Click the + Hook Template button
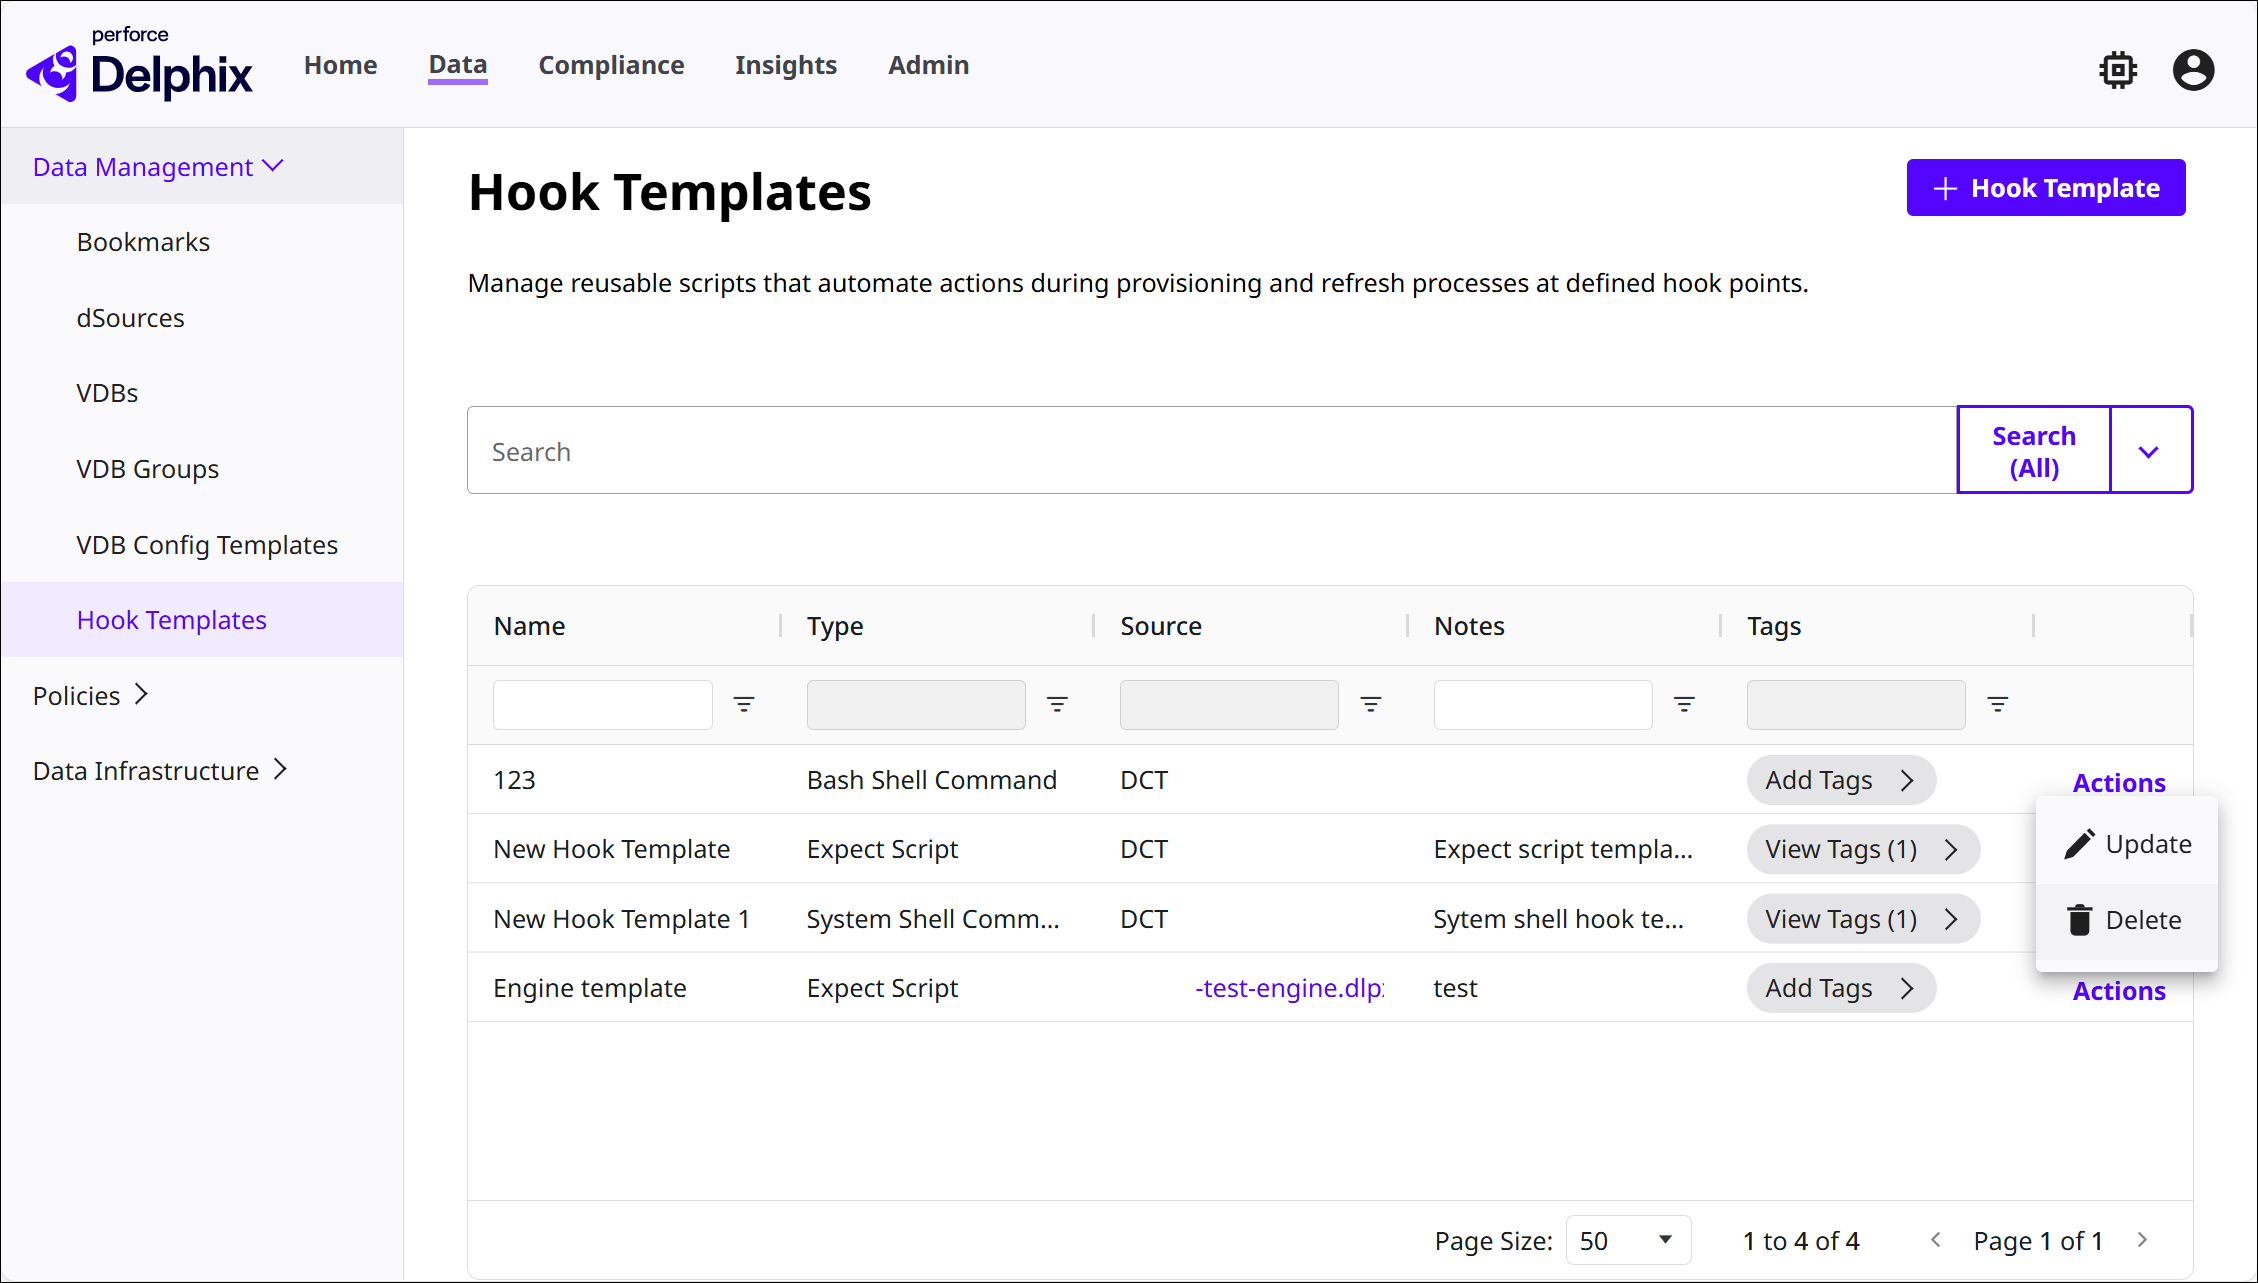Viewport: 2258px width, 1283px height. pos(2045,188)
